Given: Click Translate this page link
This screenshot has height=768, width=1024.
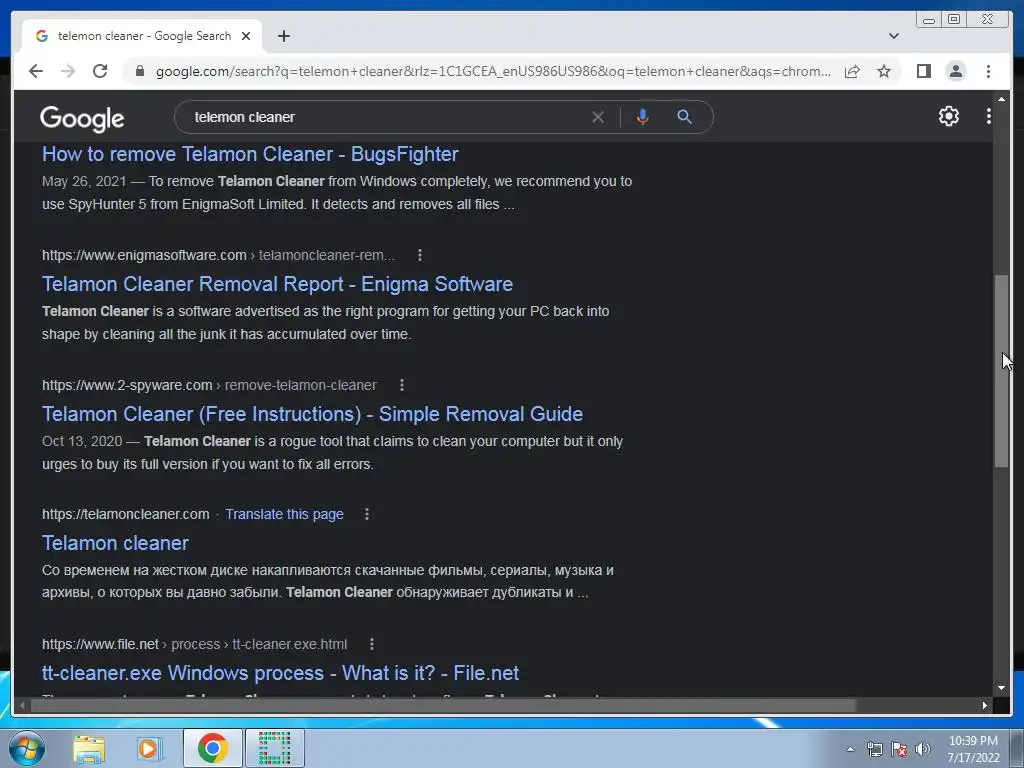Looking at the screenshot, I should pos(284,514).
